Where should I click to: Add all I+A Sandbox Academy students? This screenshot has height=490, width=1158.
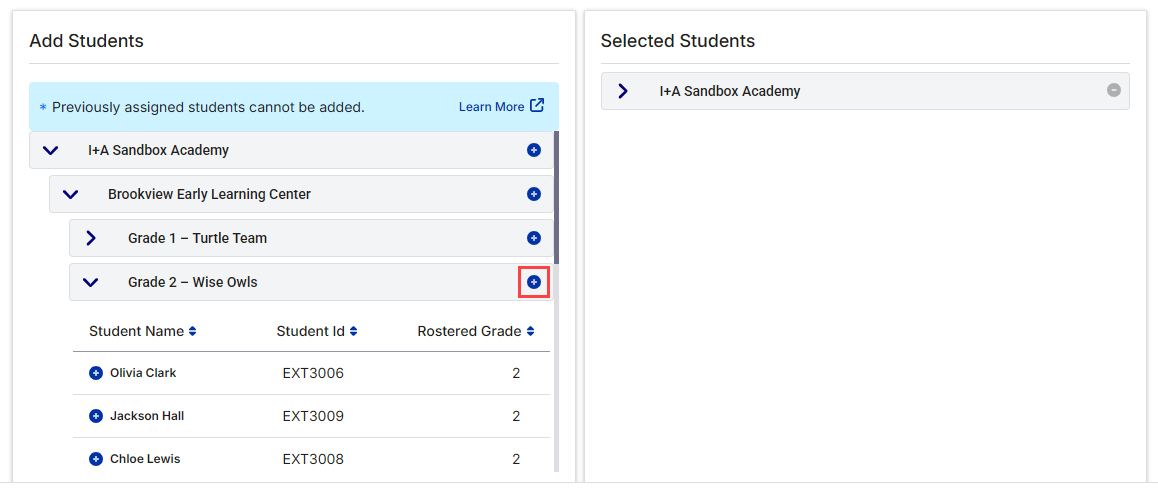tap(534, 150)
